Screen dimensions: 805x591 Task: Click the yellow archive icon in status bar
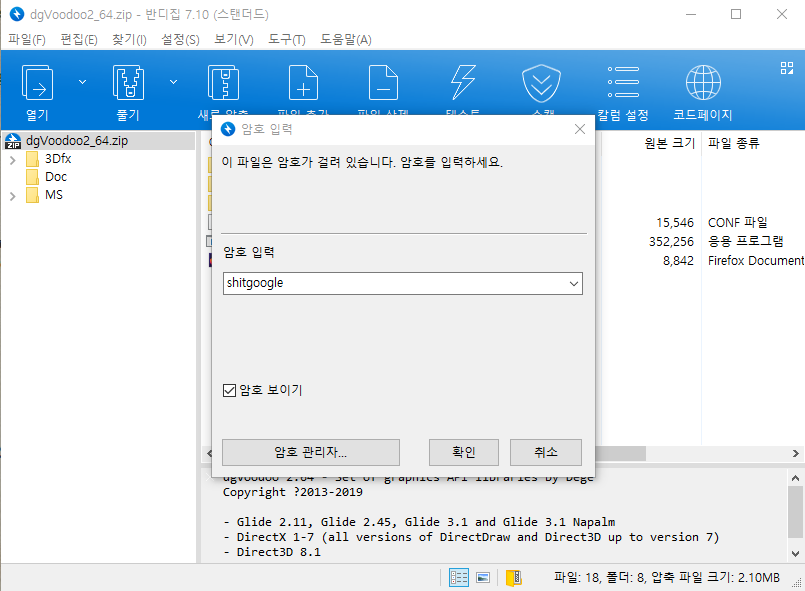coord(513,578)
